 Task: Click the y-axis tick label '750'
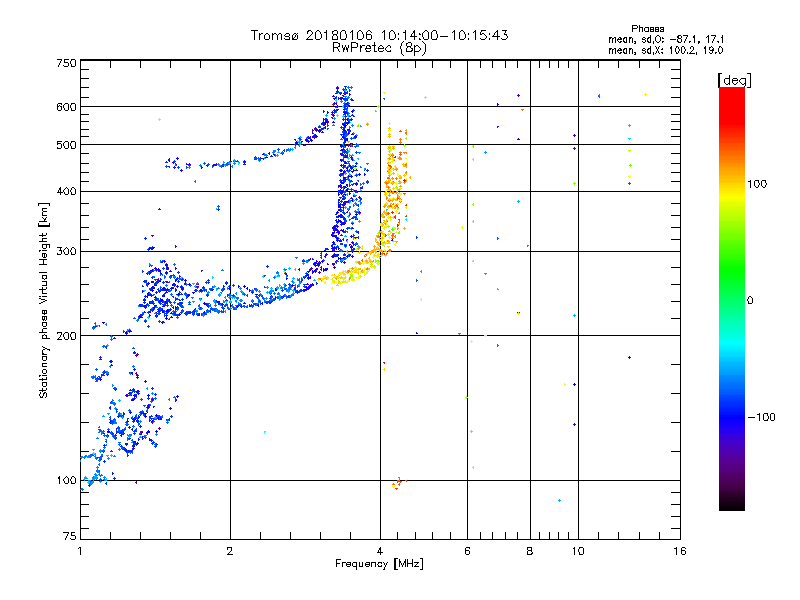66,63
